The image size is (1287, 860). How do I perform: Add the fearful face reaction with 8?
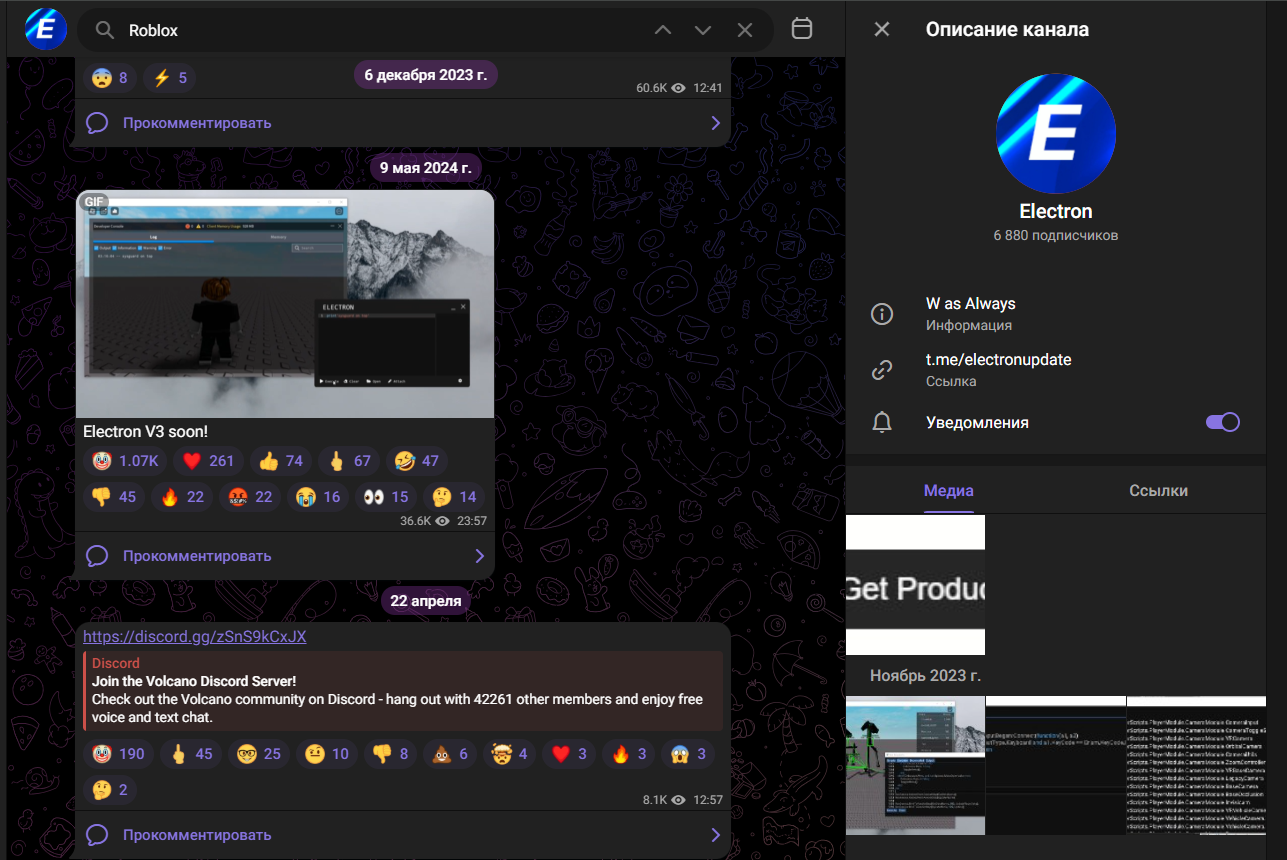[110, 77]
